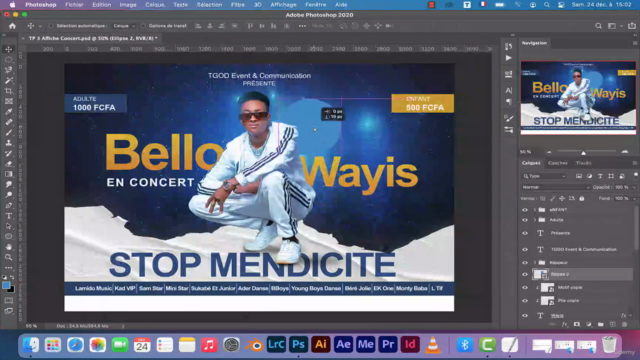Open Safari from the Dock
Image resolution: width=640 pixels, height=360 pixels.
pyautogui.click(x=75, y=345)
